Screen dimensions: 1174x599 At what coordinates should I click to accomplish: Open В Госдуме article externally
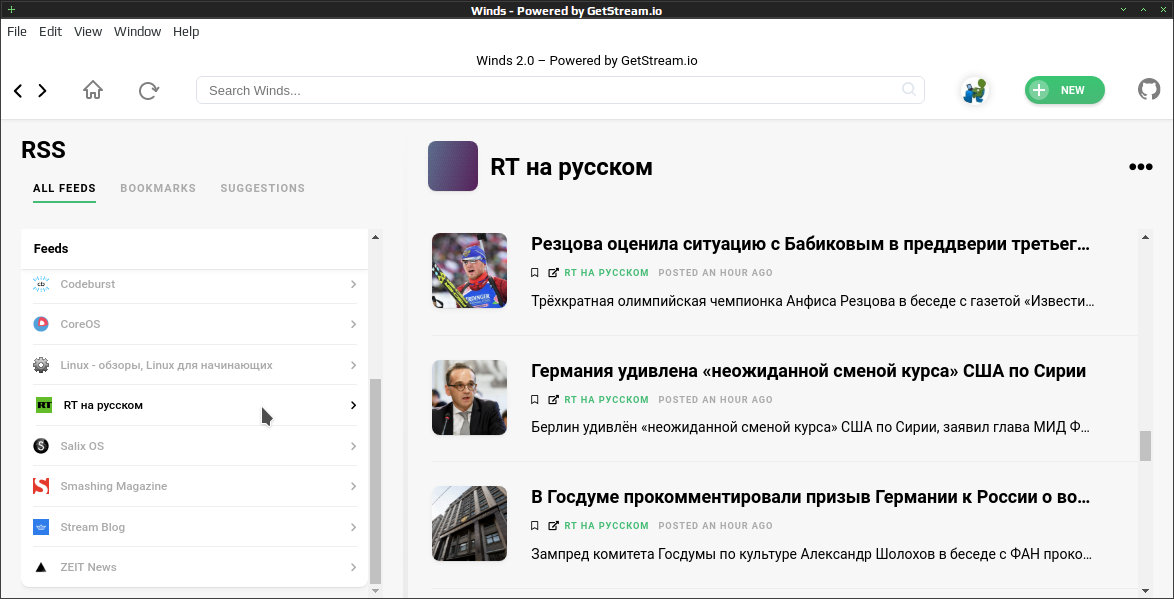pyautogui.click(x=553, y=526)
